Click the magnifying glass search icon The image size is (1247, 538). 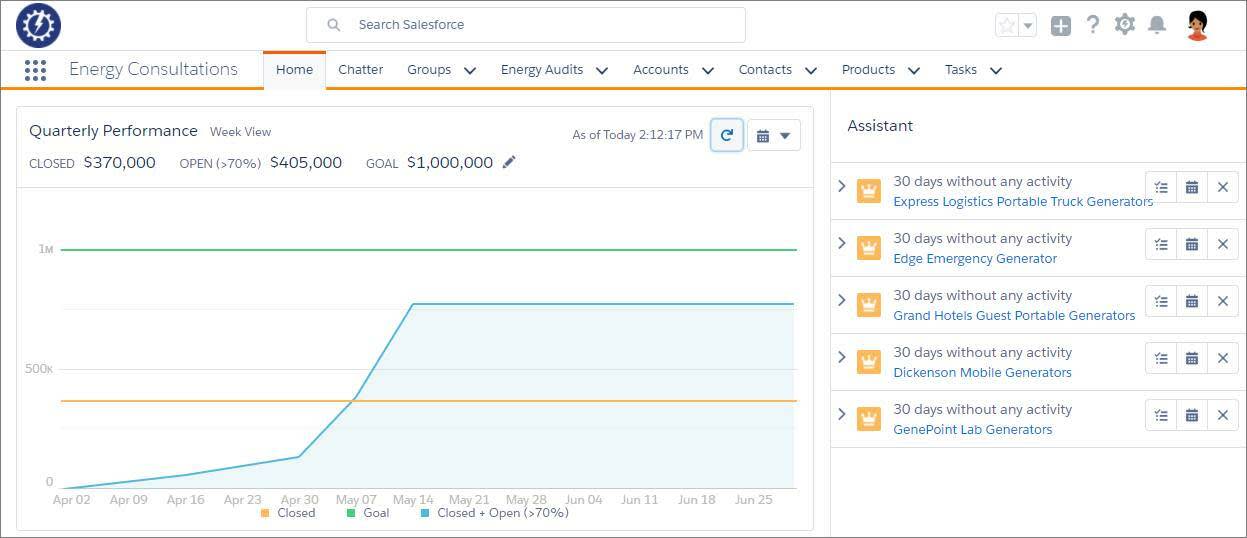coord(334,25)
